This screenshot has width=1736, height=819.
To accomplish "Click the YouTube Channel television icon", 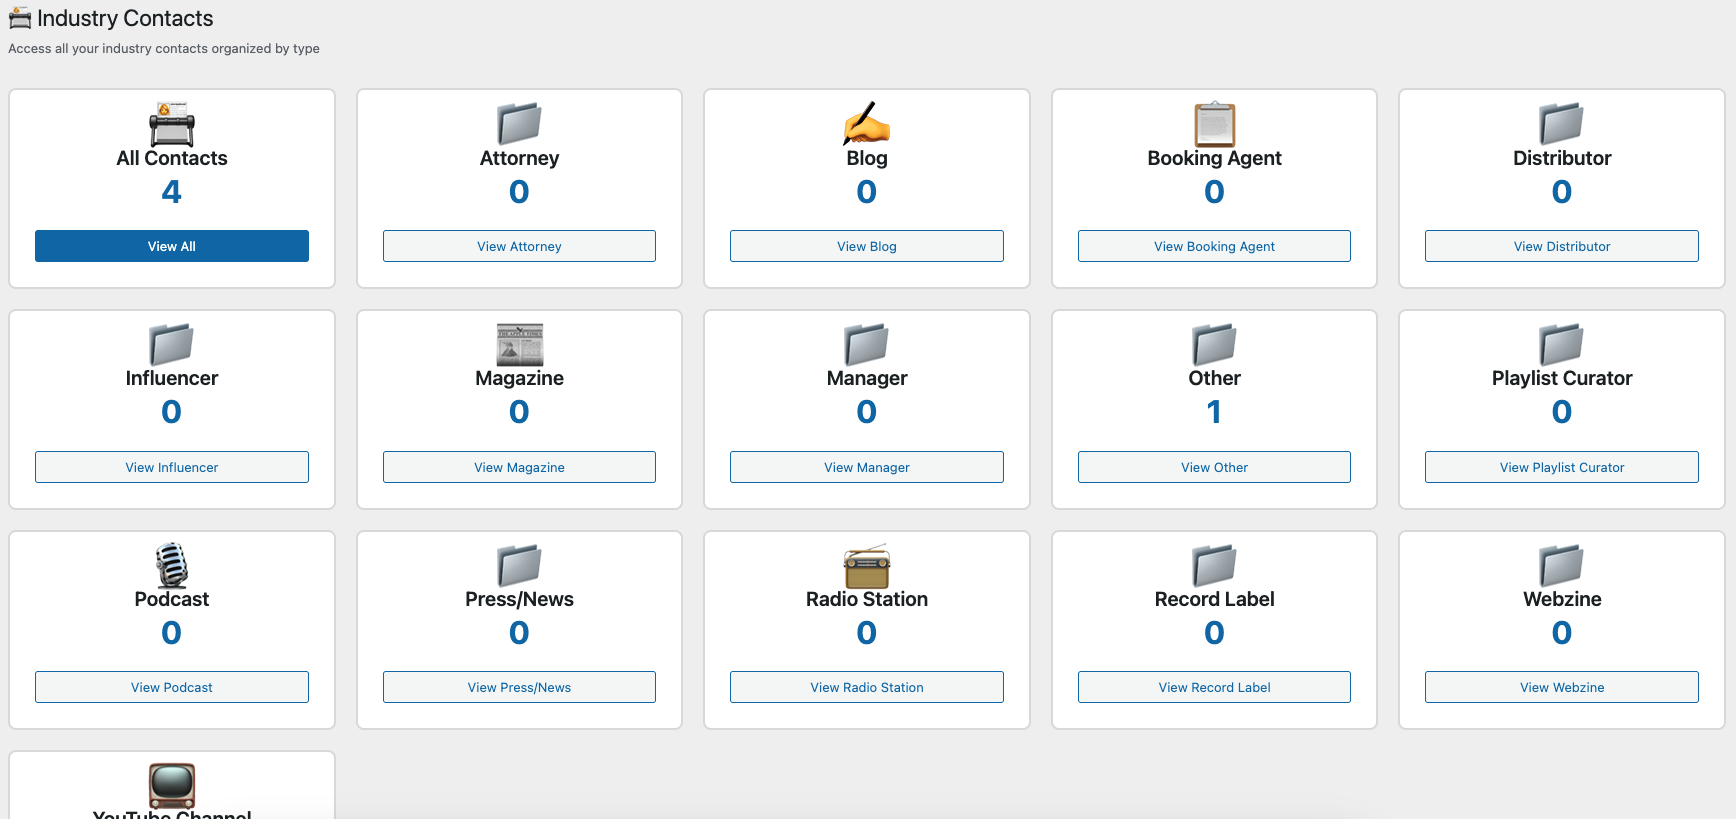I will click(172, 786).
